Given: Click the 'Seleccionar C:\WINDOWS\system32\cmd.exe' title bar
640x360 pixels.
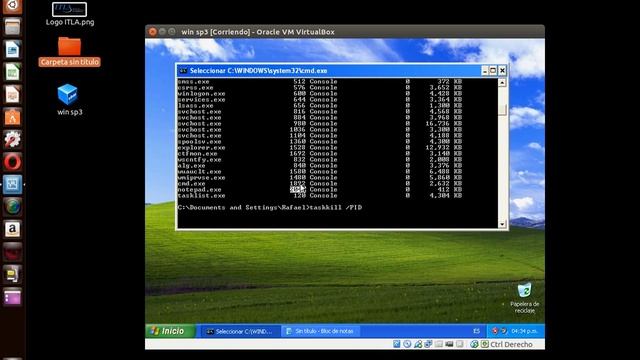Looking at the screenshot, I should coord(329,71).
